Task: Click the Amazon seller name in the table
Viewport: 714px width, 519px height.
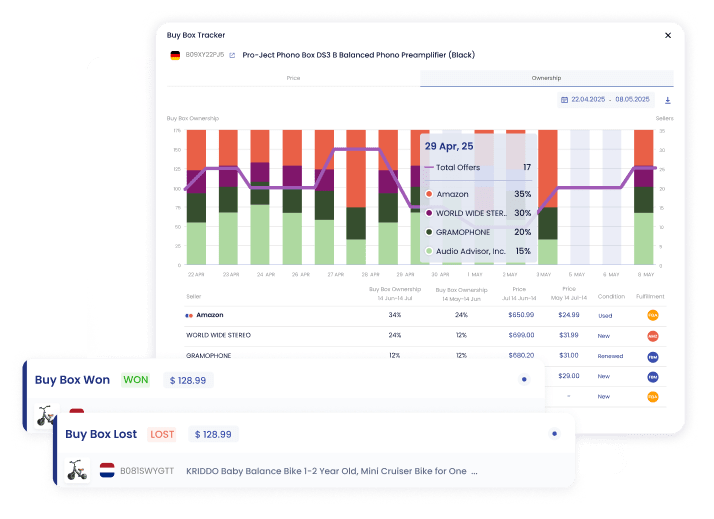Action: click(209, 315)
